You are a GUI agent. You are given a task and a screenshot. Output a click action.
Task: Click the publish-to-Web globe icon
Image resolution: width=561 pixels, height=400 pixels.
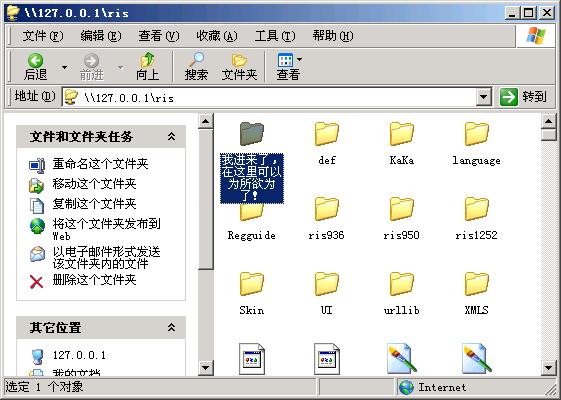(37, 226)
